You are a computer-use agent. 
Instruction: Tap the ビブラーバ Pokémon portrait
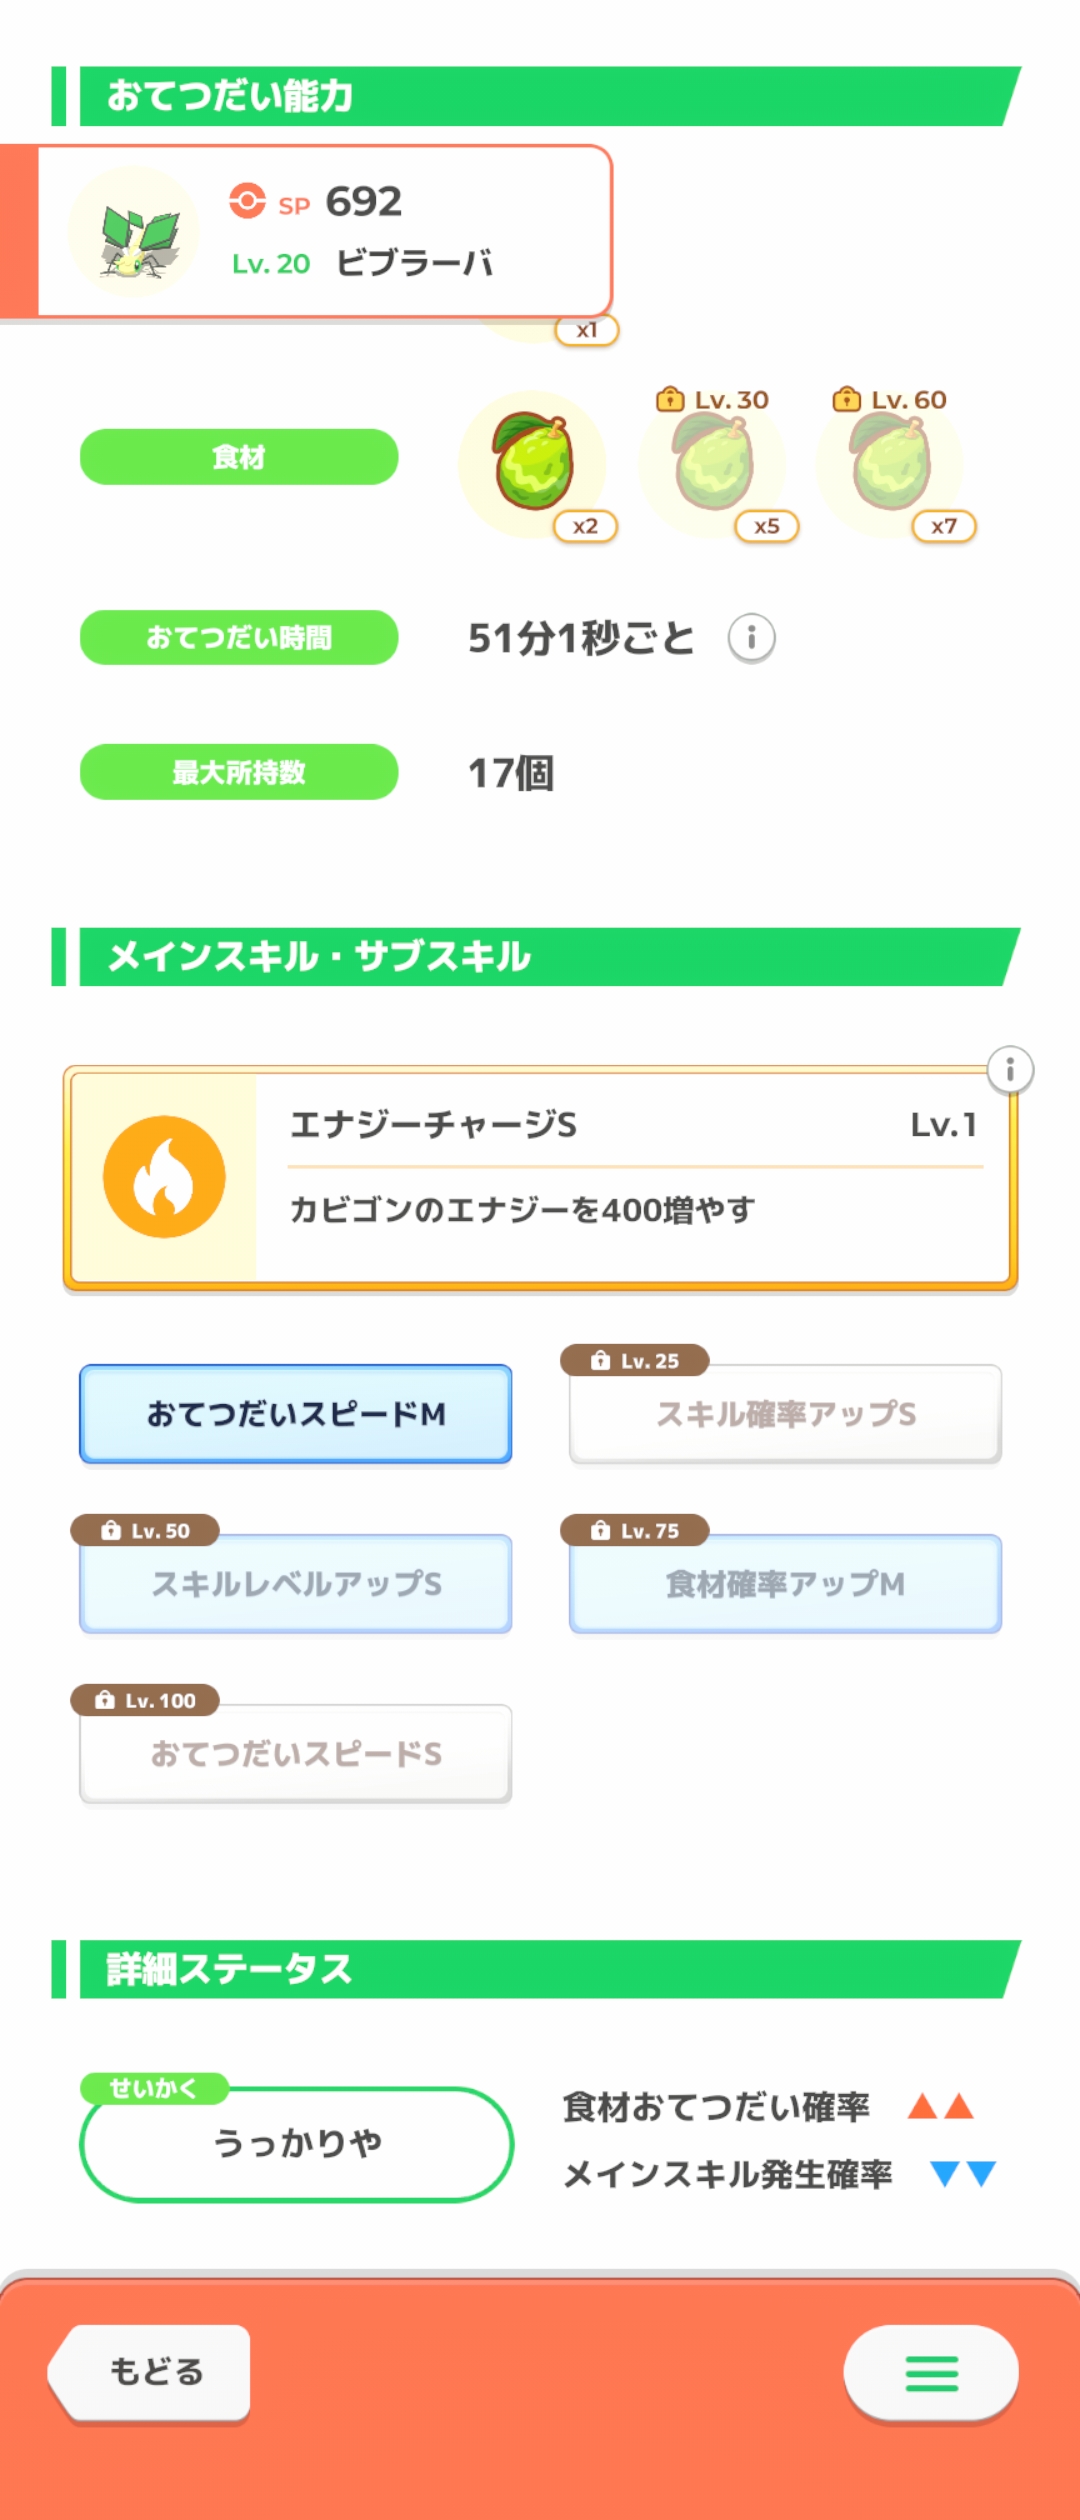tap(134, 232)
